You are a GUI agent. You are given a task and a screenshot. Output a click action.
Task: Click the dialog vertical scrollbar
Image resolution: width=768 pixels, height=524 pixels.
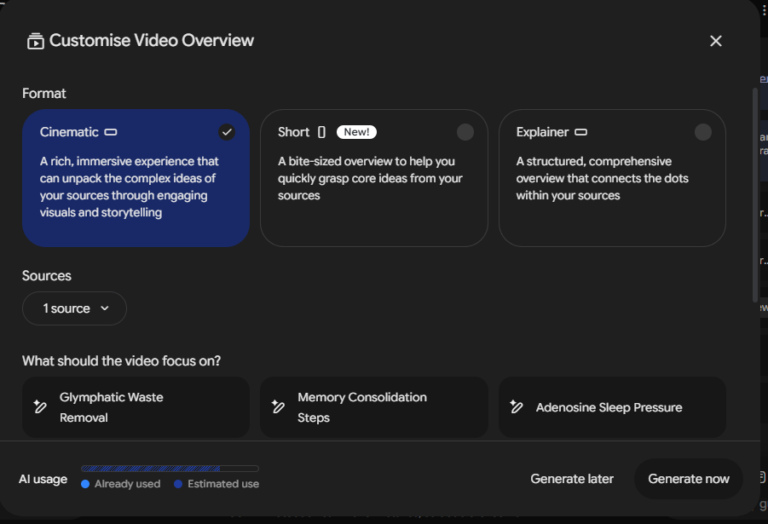(755, 195)
